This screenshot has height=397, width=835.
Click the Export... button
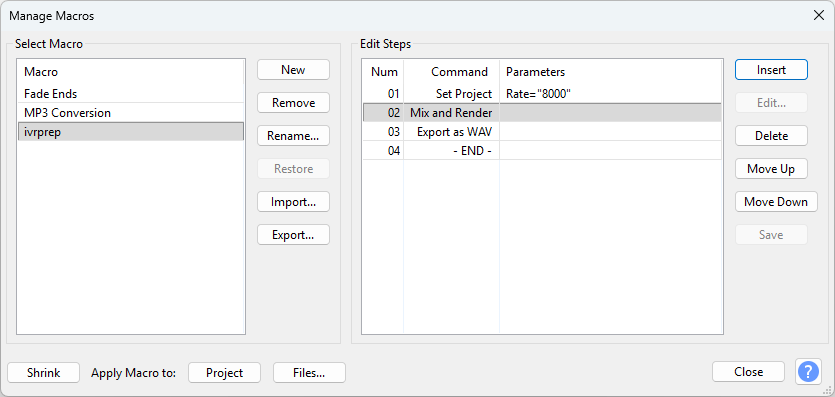click(x=293, y=235)
